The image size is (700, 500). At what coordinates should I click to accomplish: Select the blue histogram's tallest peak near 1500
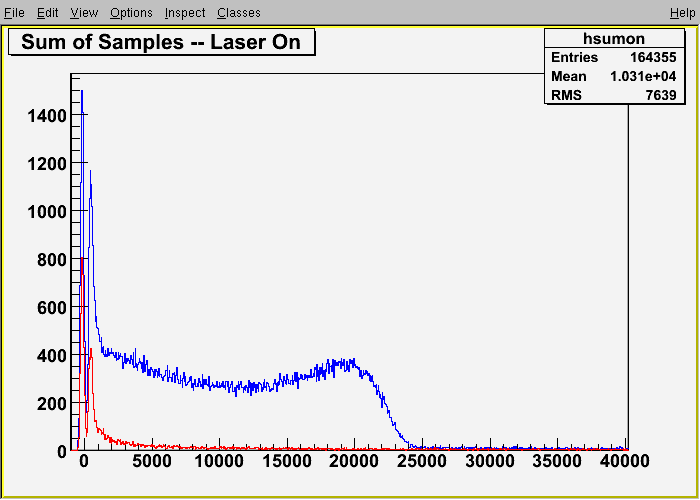coord(82,91)
